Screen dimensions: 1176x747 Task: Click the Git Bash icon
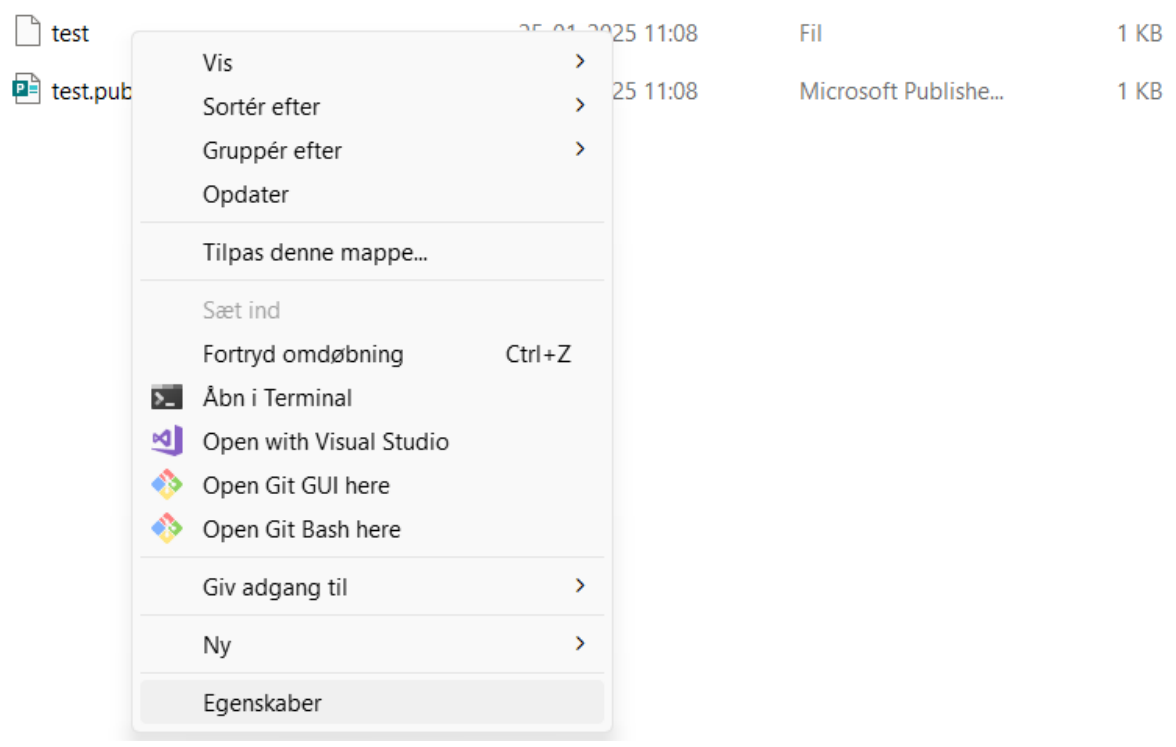point(166,529)
